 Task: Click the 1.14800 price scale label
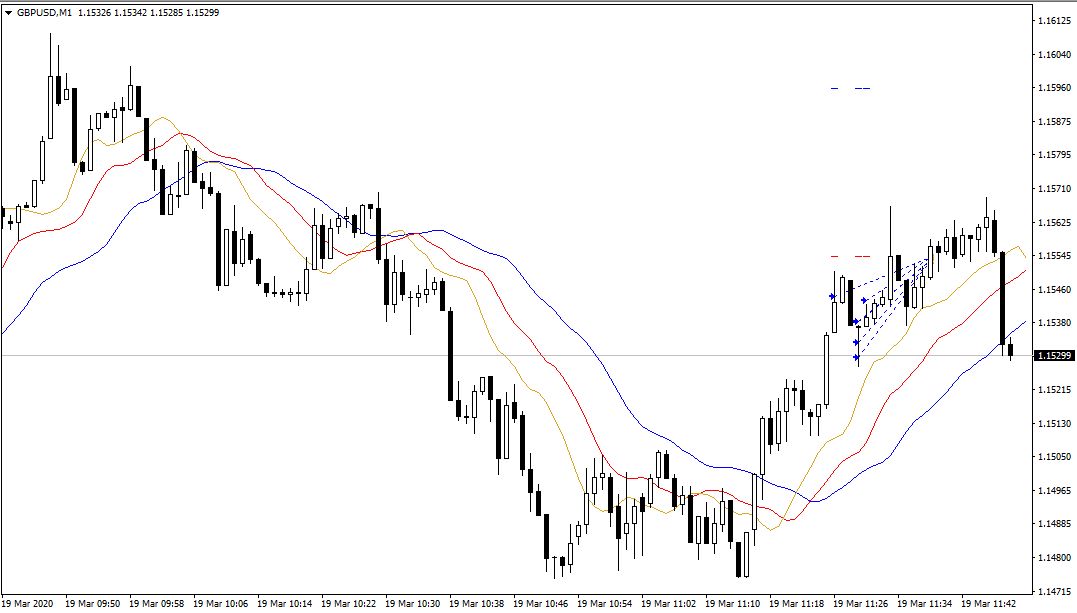click(x=1054, y=557)
